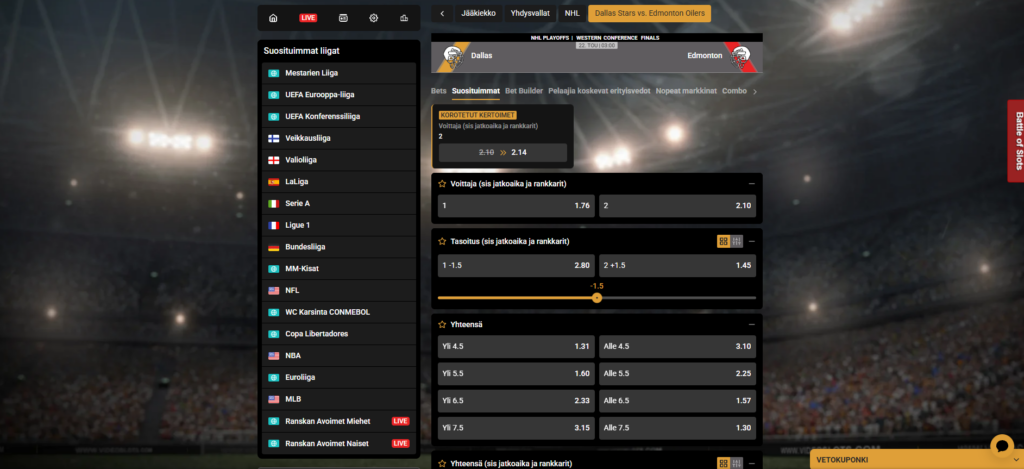The height and width of the screenshot is (469, 1024).
Task: Navigate to Yhdysvallat breadcrumb
Action: tap(530, 13)
